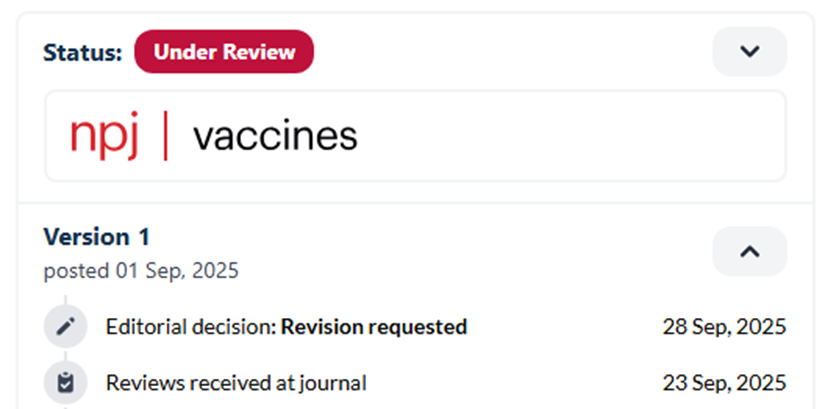Collapse the Version 1 section
Image resolution: width=839 pixels, height=409 pixels.
(x=749, y=251)
